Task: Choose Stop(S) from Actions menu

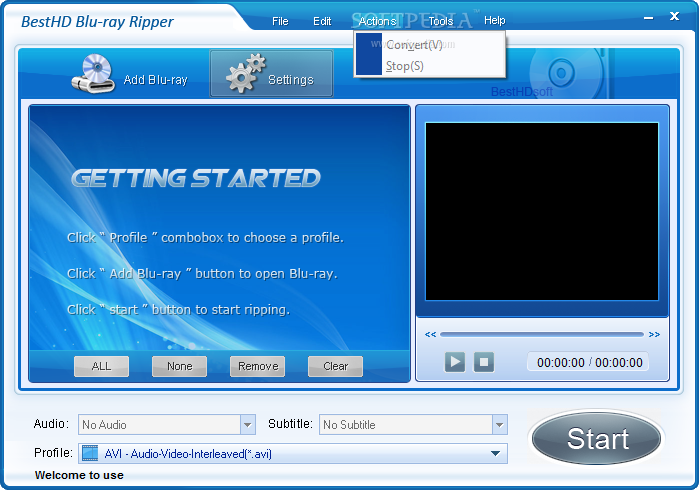Action: (x=430, y=66)
